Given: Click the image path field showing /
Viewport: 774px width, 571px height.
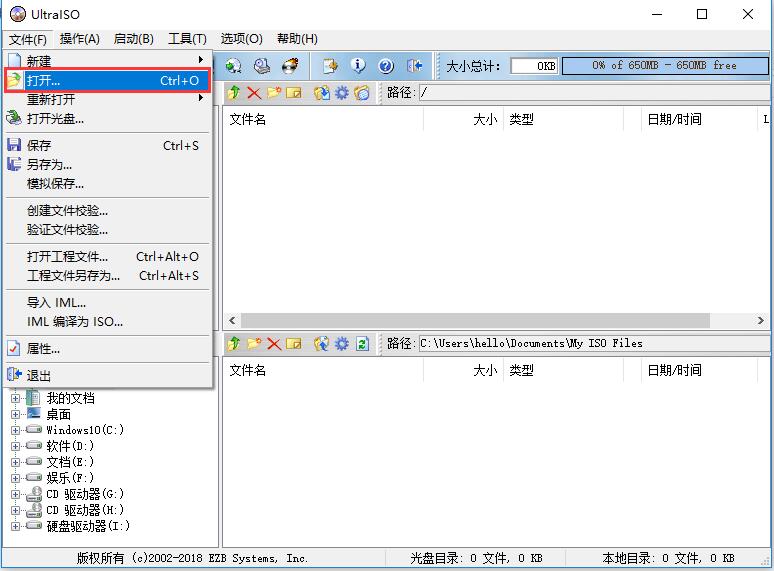Looking at the screenshot, I should tap(594, 92).
